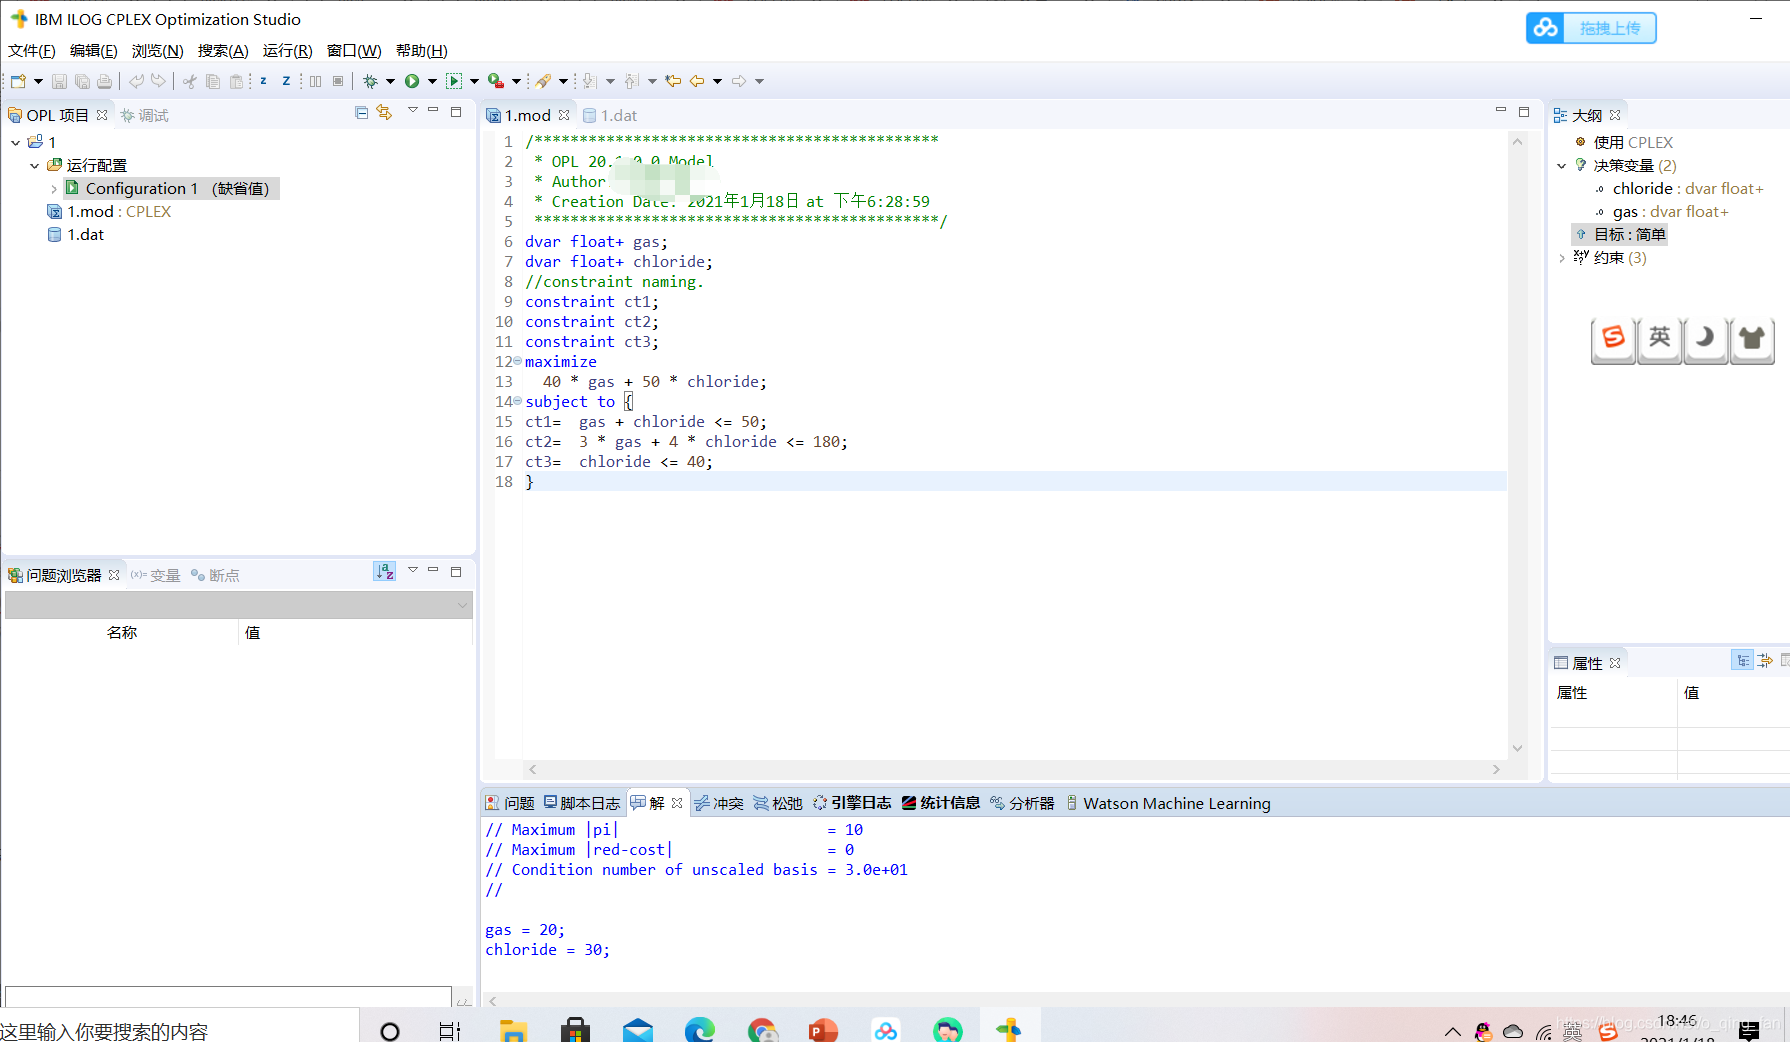Toggle alphabetical sort in problem browser
Screen dimensions: 1790x1042
click(x=384, y=571)
